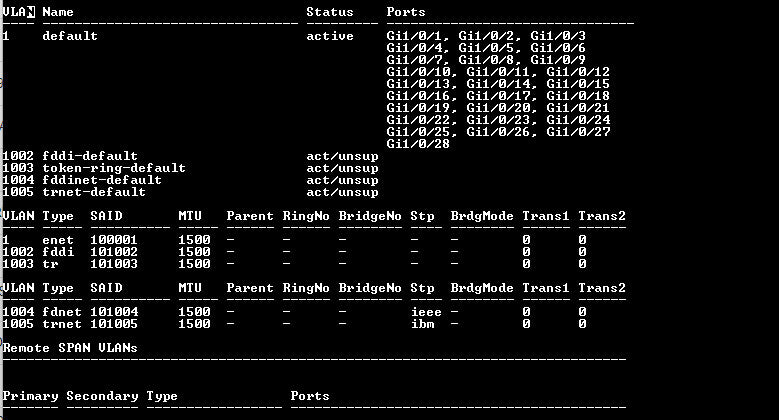Click the 'fddinet-default' VLAN name

tap(102, 180)
